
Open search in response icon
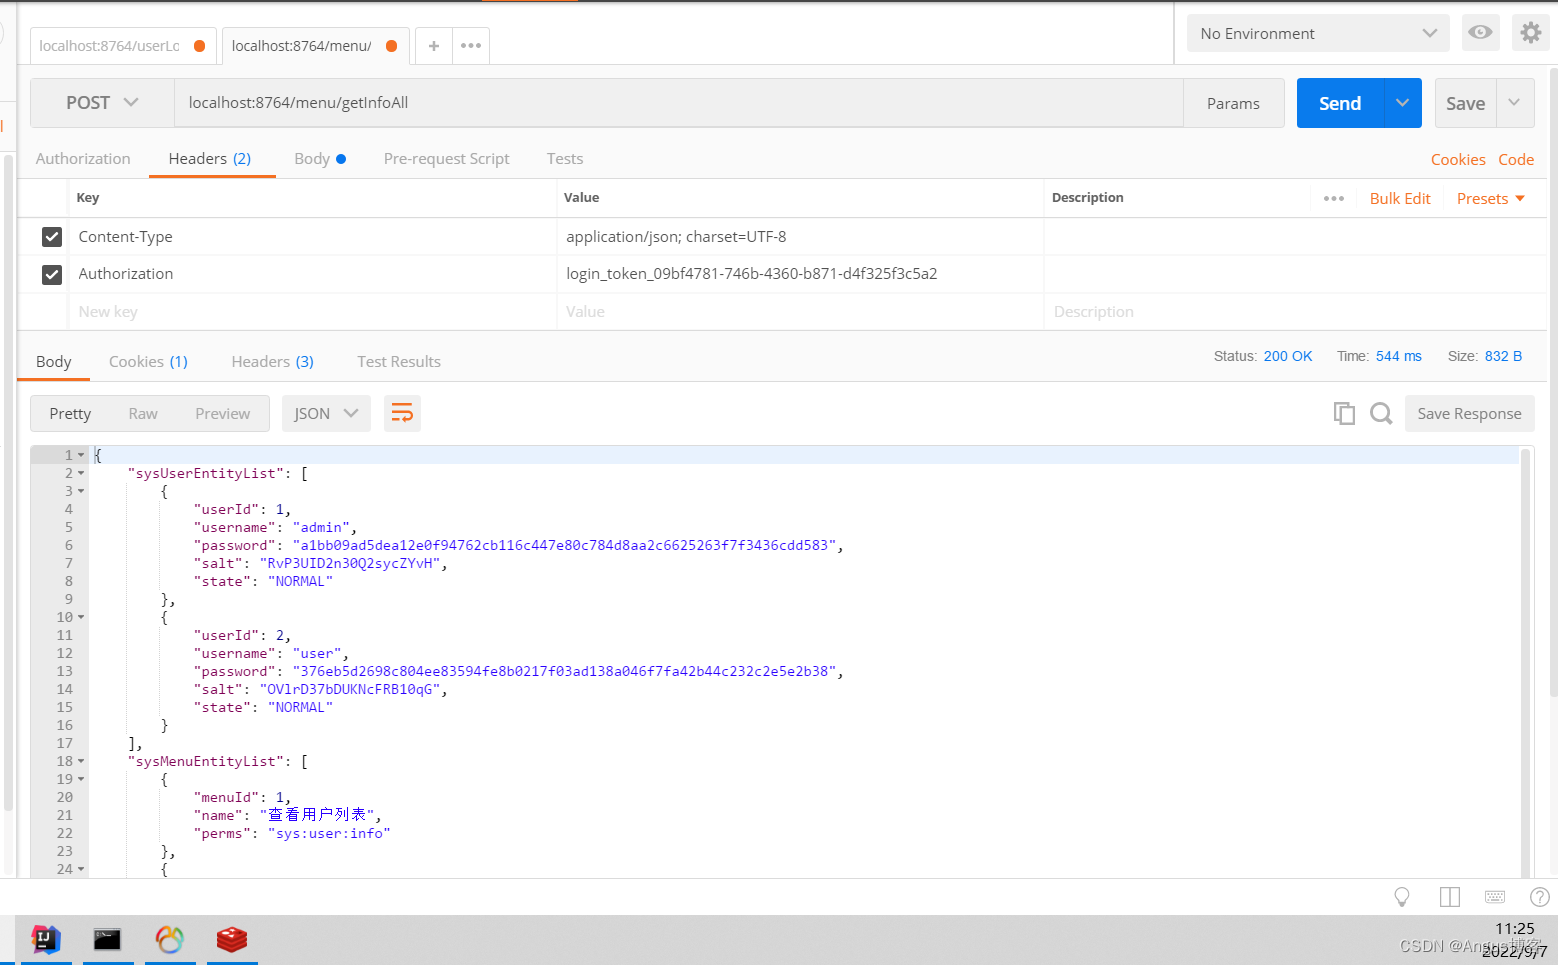(x=1381, y=413)
